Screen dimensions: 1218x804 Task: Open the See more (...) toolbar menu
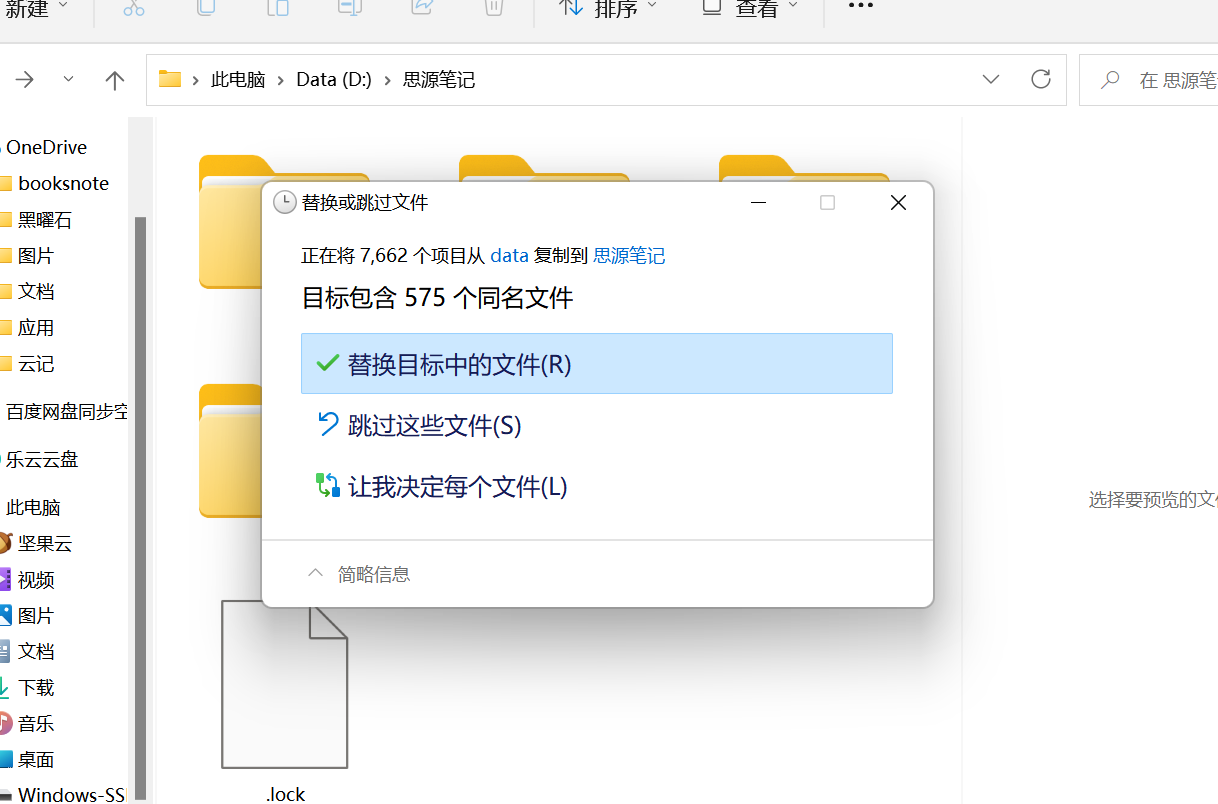(860, 6)
